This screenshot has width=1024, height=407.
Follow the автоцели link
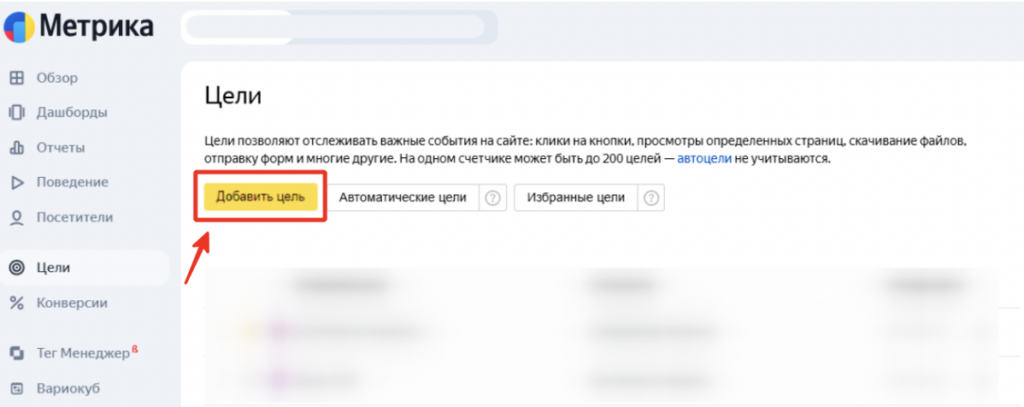(704, 159)
